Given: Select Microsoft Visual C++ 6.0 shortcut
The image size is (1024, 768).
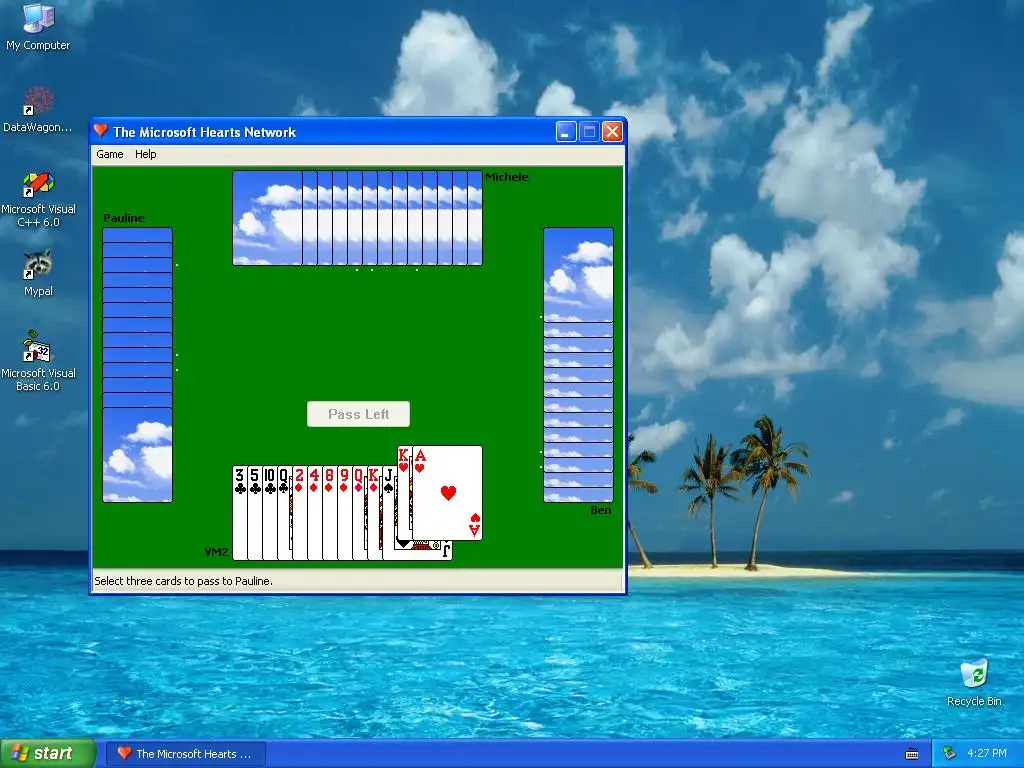Looking at the screenshot, I should pos(38,199).
